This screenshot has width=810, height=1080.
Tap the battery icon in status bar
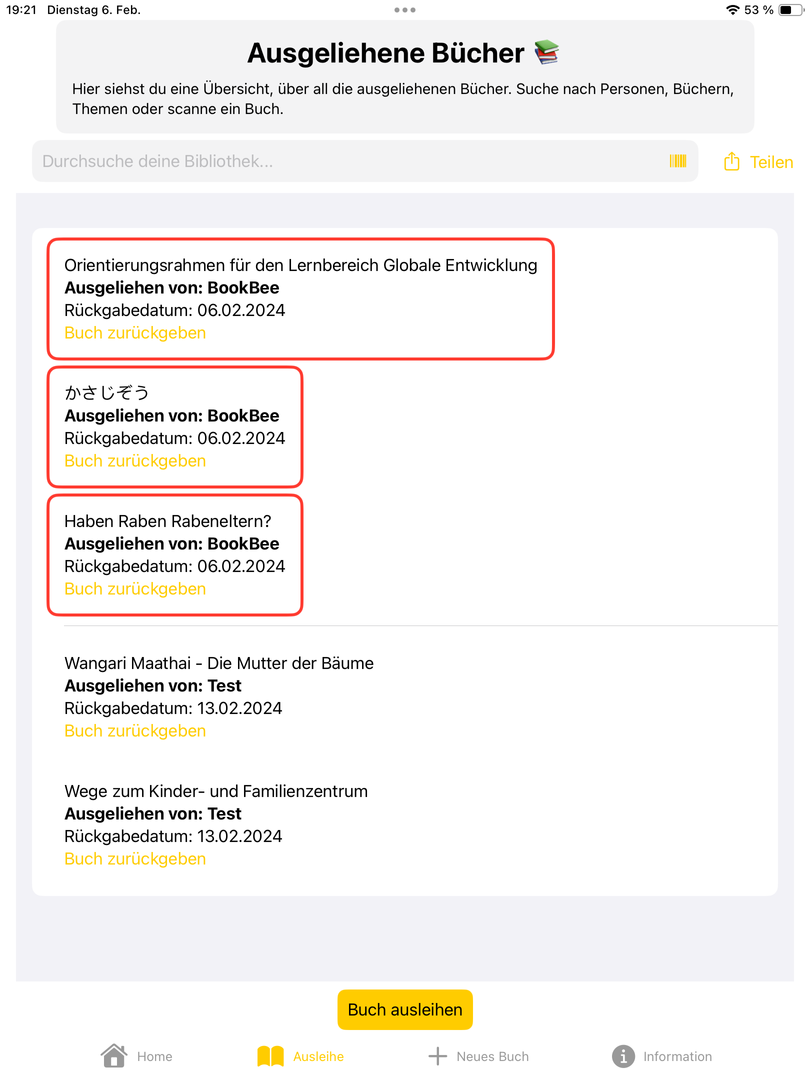coord(790,10)
